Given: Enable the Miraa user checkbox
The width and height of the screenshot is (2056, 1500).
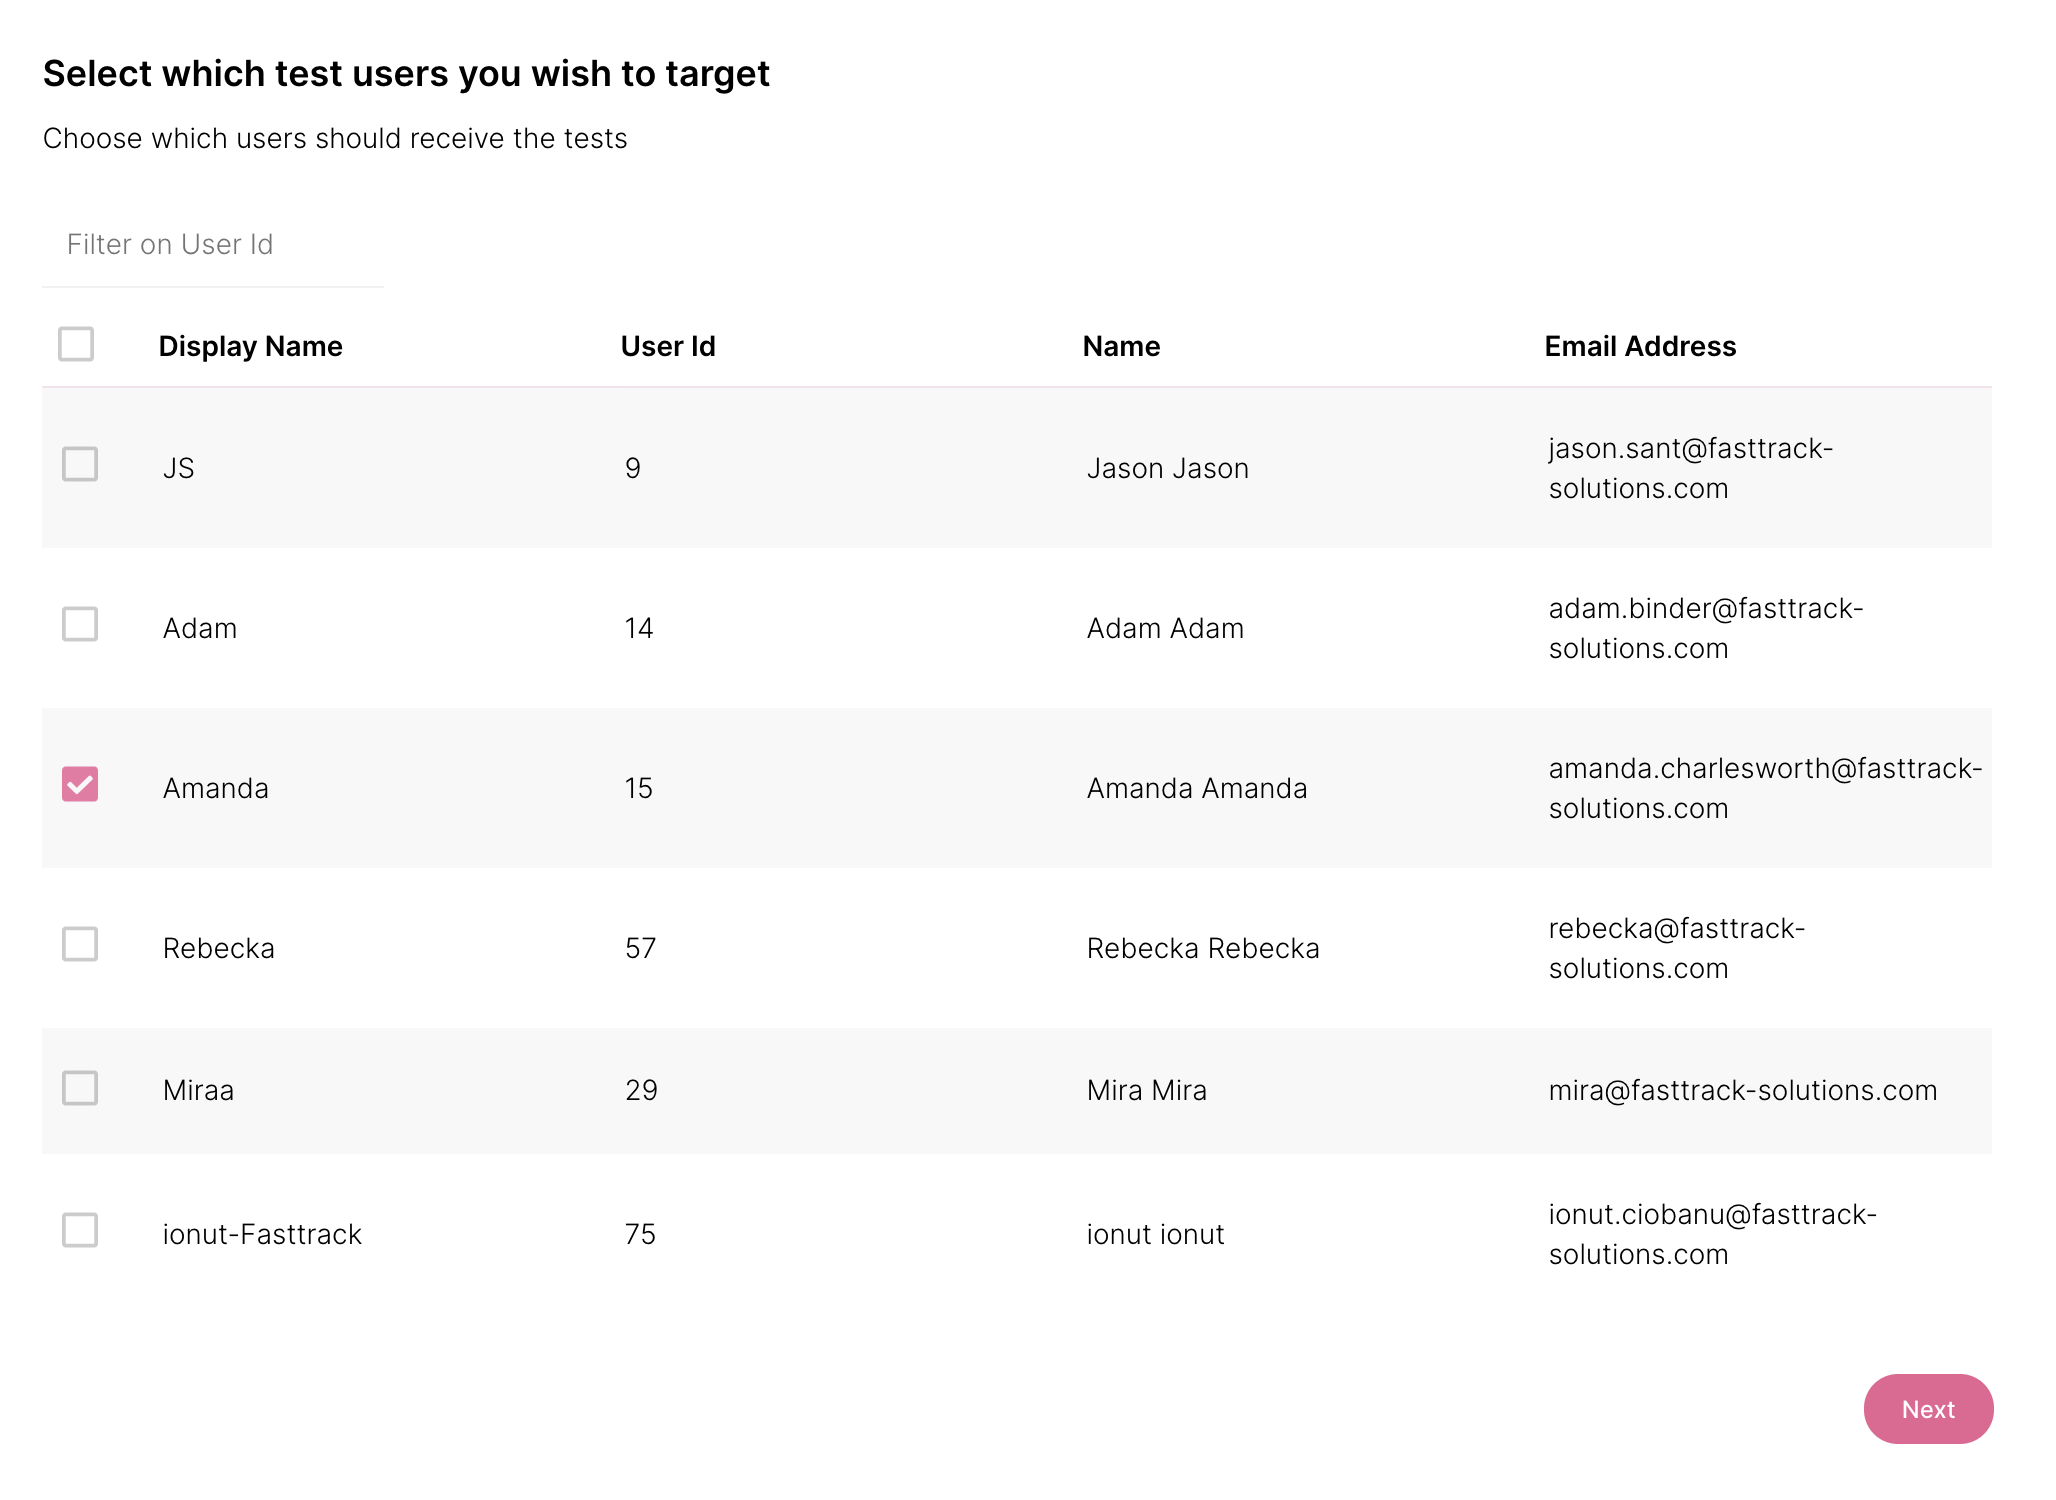Looking at the screenshot, I should tap(80, 1088).
